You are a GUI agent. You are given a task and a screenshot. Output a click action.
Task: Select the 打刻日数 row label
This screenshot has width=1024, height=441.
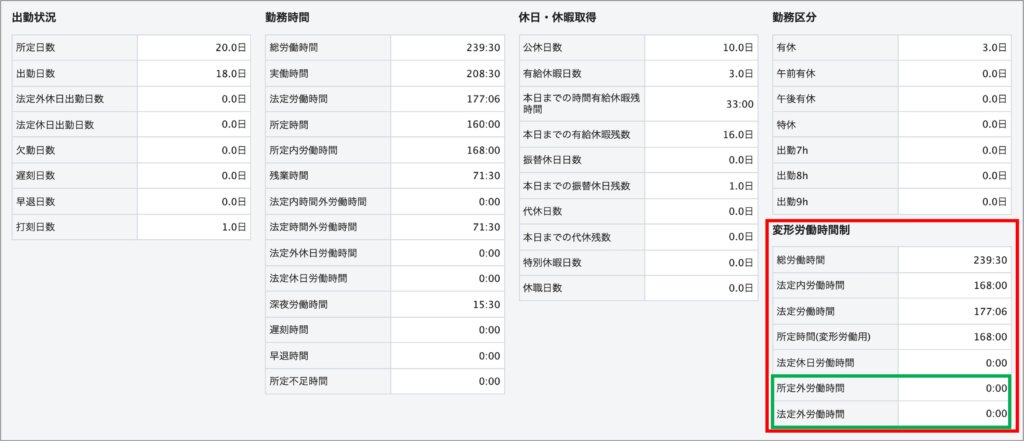click(x=36, y=227)
